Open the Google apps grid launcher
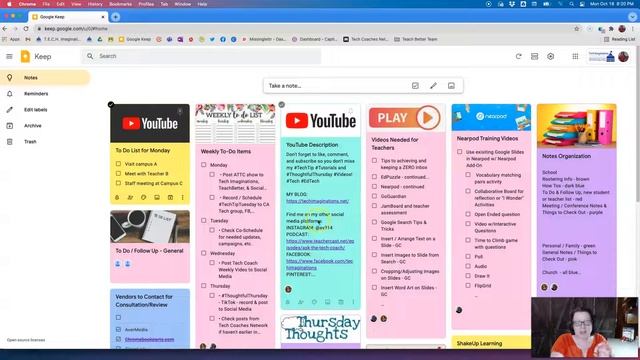Screen dimensions: 640x360 click(575, 56)
